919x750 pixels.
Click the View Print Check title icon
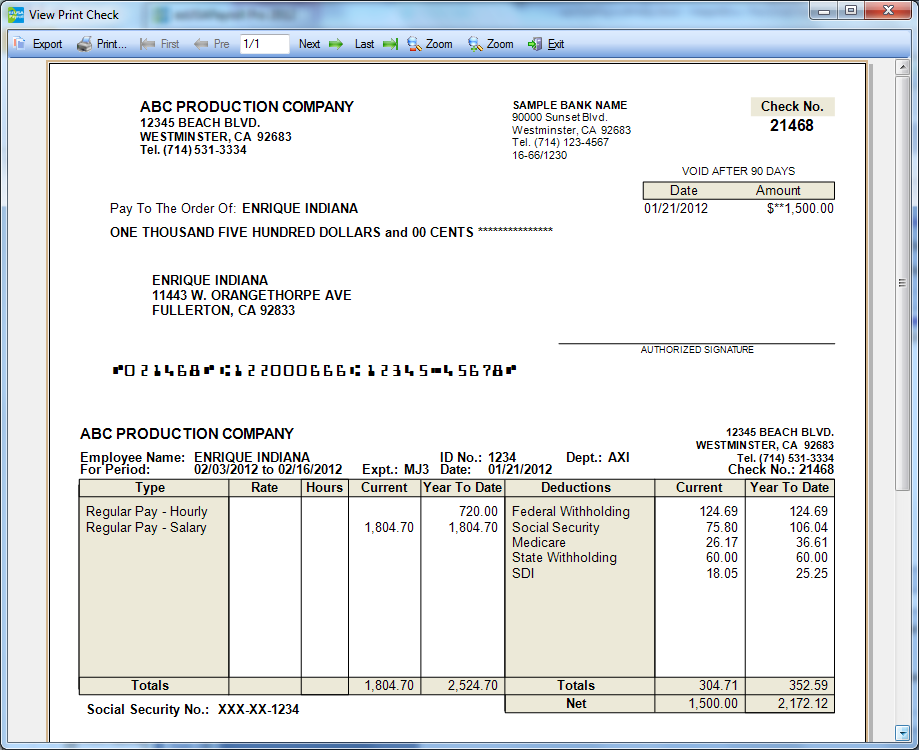pyautogui.click(x=16, y=15)
